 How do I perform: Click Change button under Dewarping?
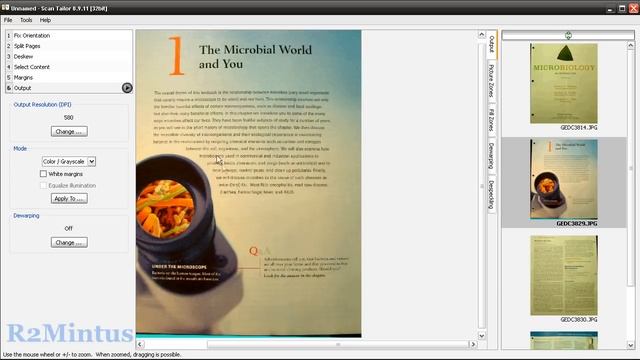(69, 242)
